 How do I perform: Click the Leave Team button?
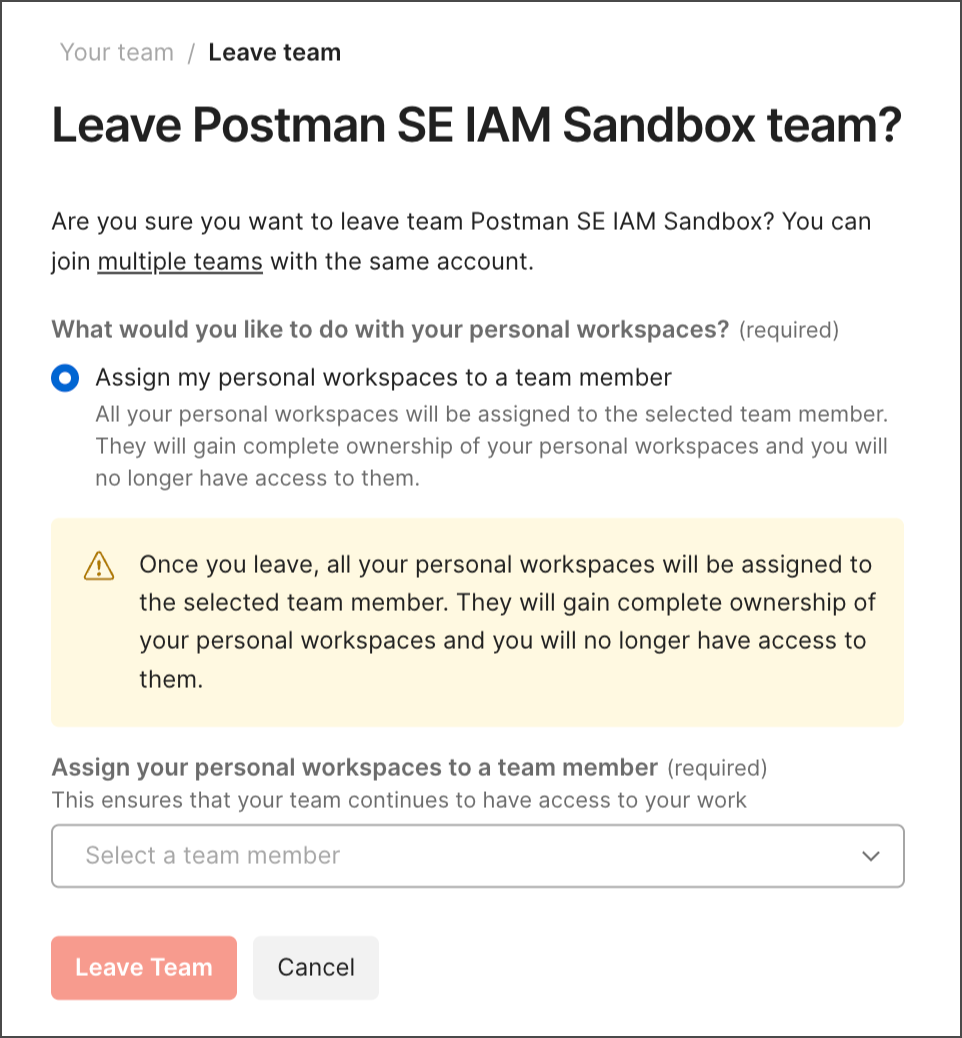(x=143, y=967)
